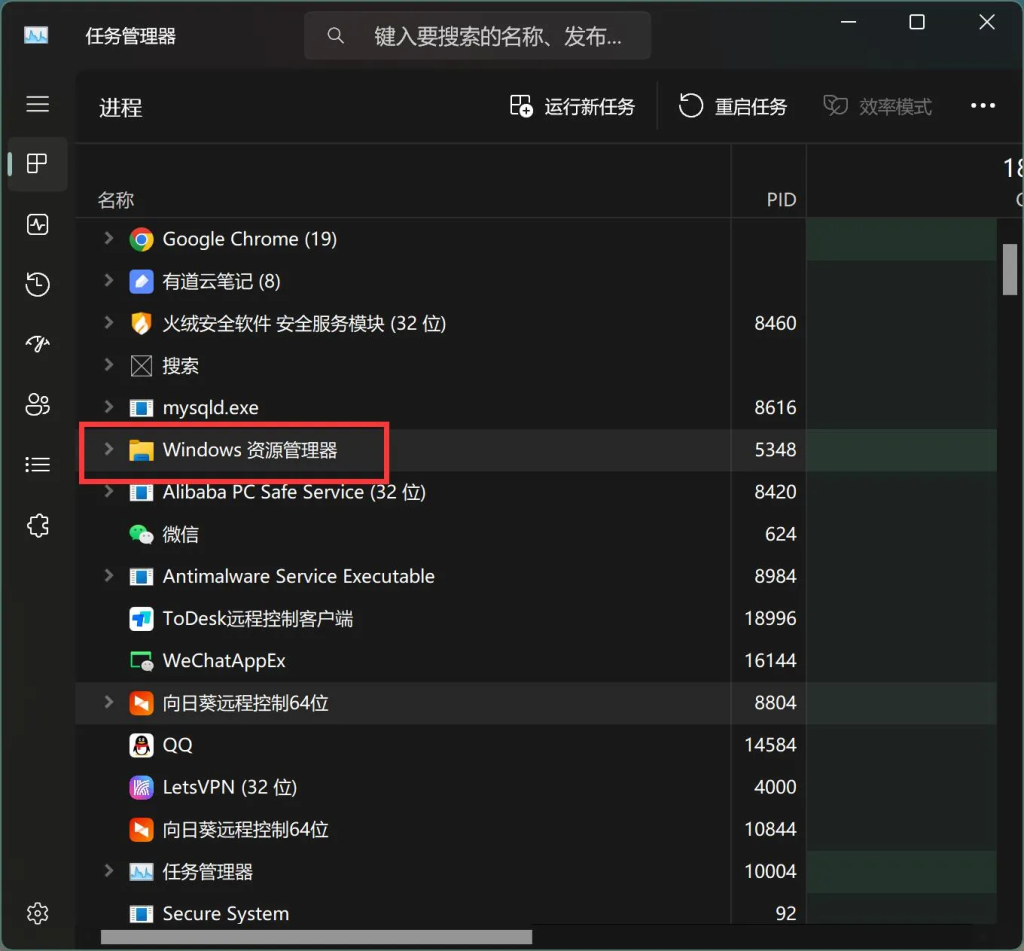1024x951 pixels.
Task: Click the 微信 process icon
Action: (x=141, y=534)
